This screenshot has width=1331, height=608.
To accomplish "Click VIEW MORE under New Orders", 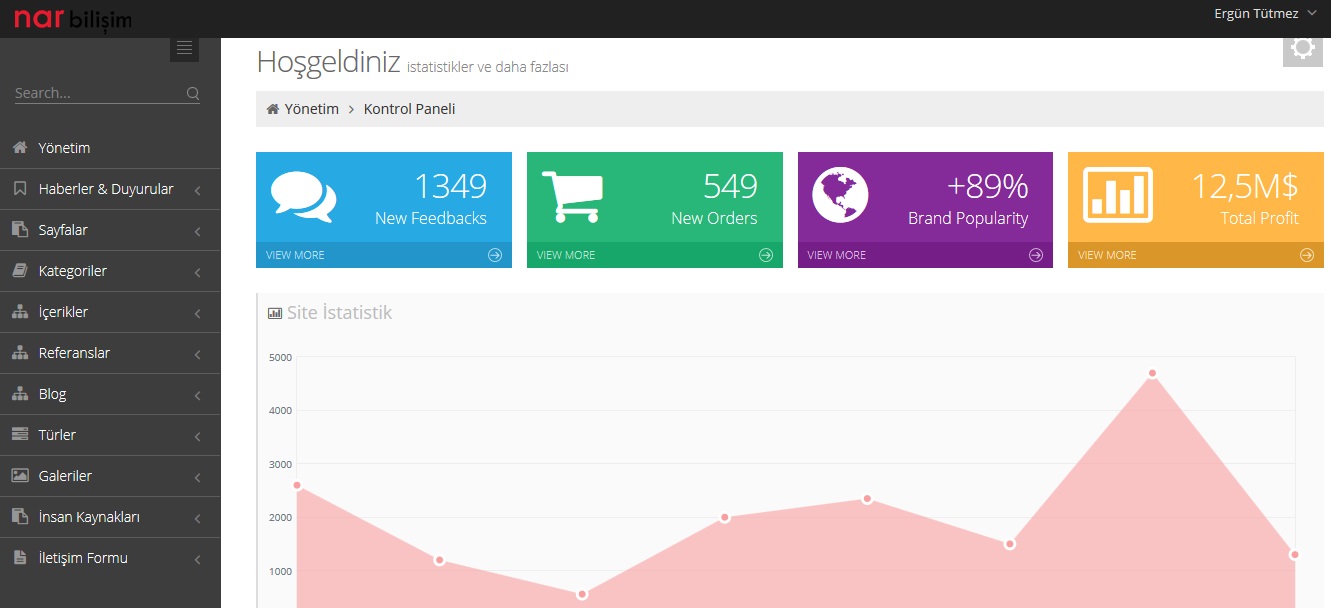I will (x=566, y=255).
